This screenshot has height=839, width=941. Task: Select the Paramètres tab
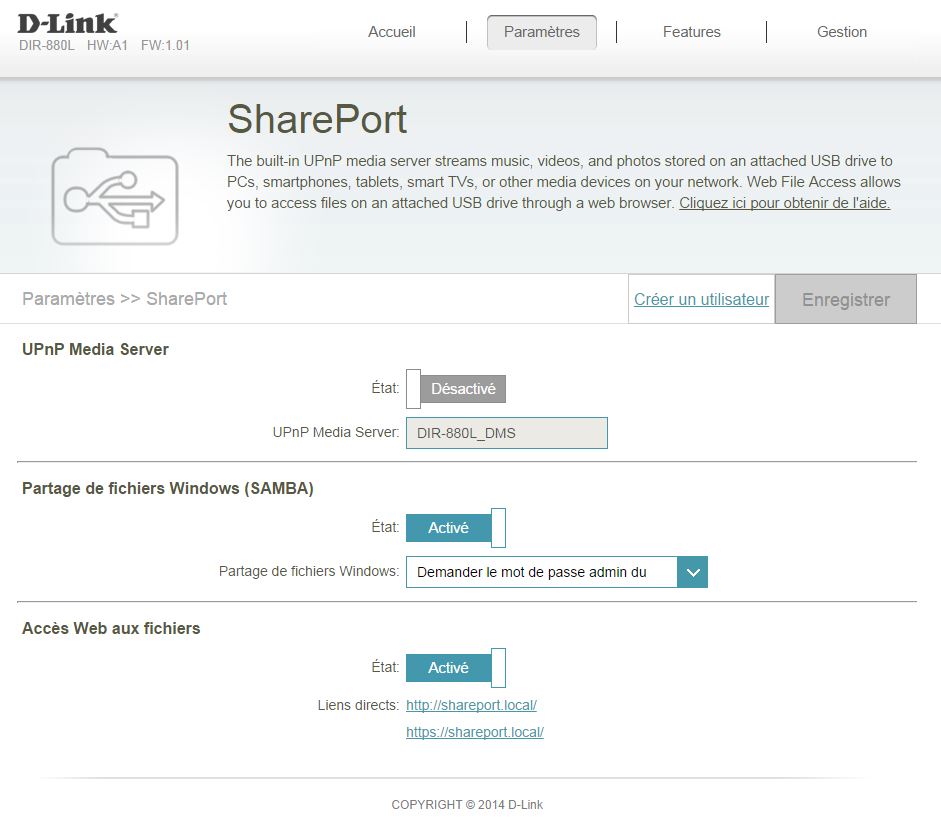click(541, 32)
